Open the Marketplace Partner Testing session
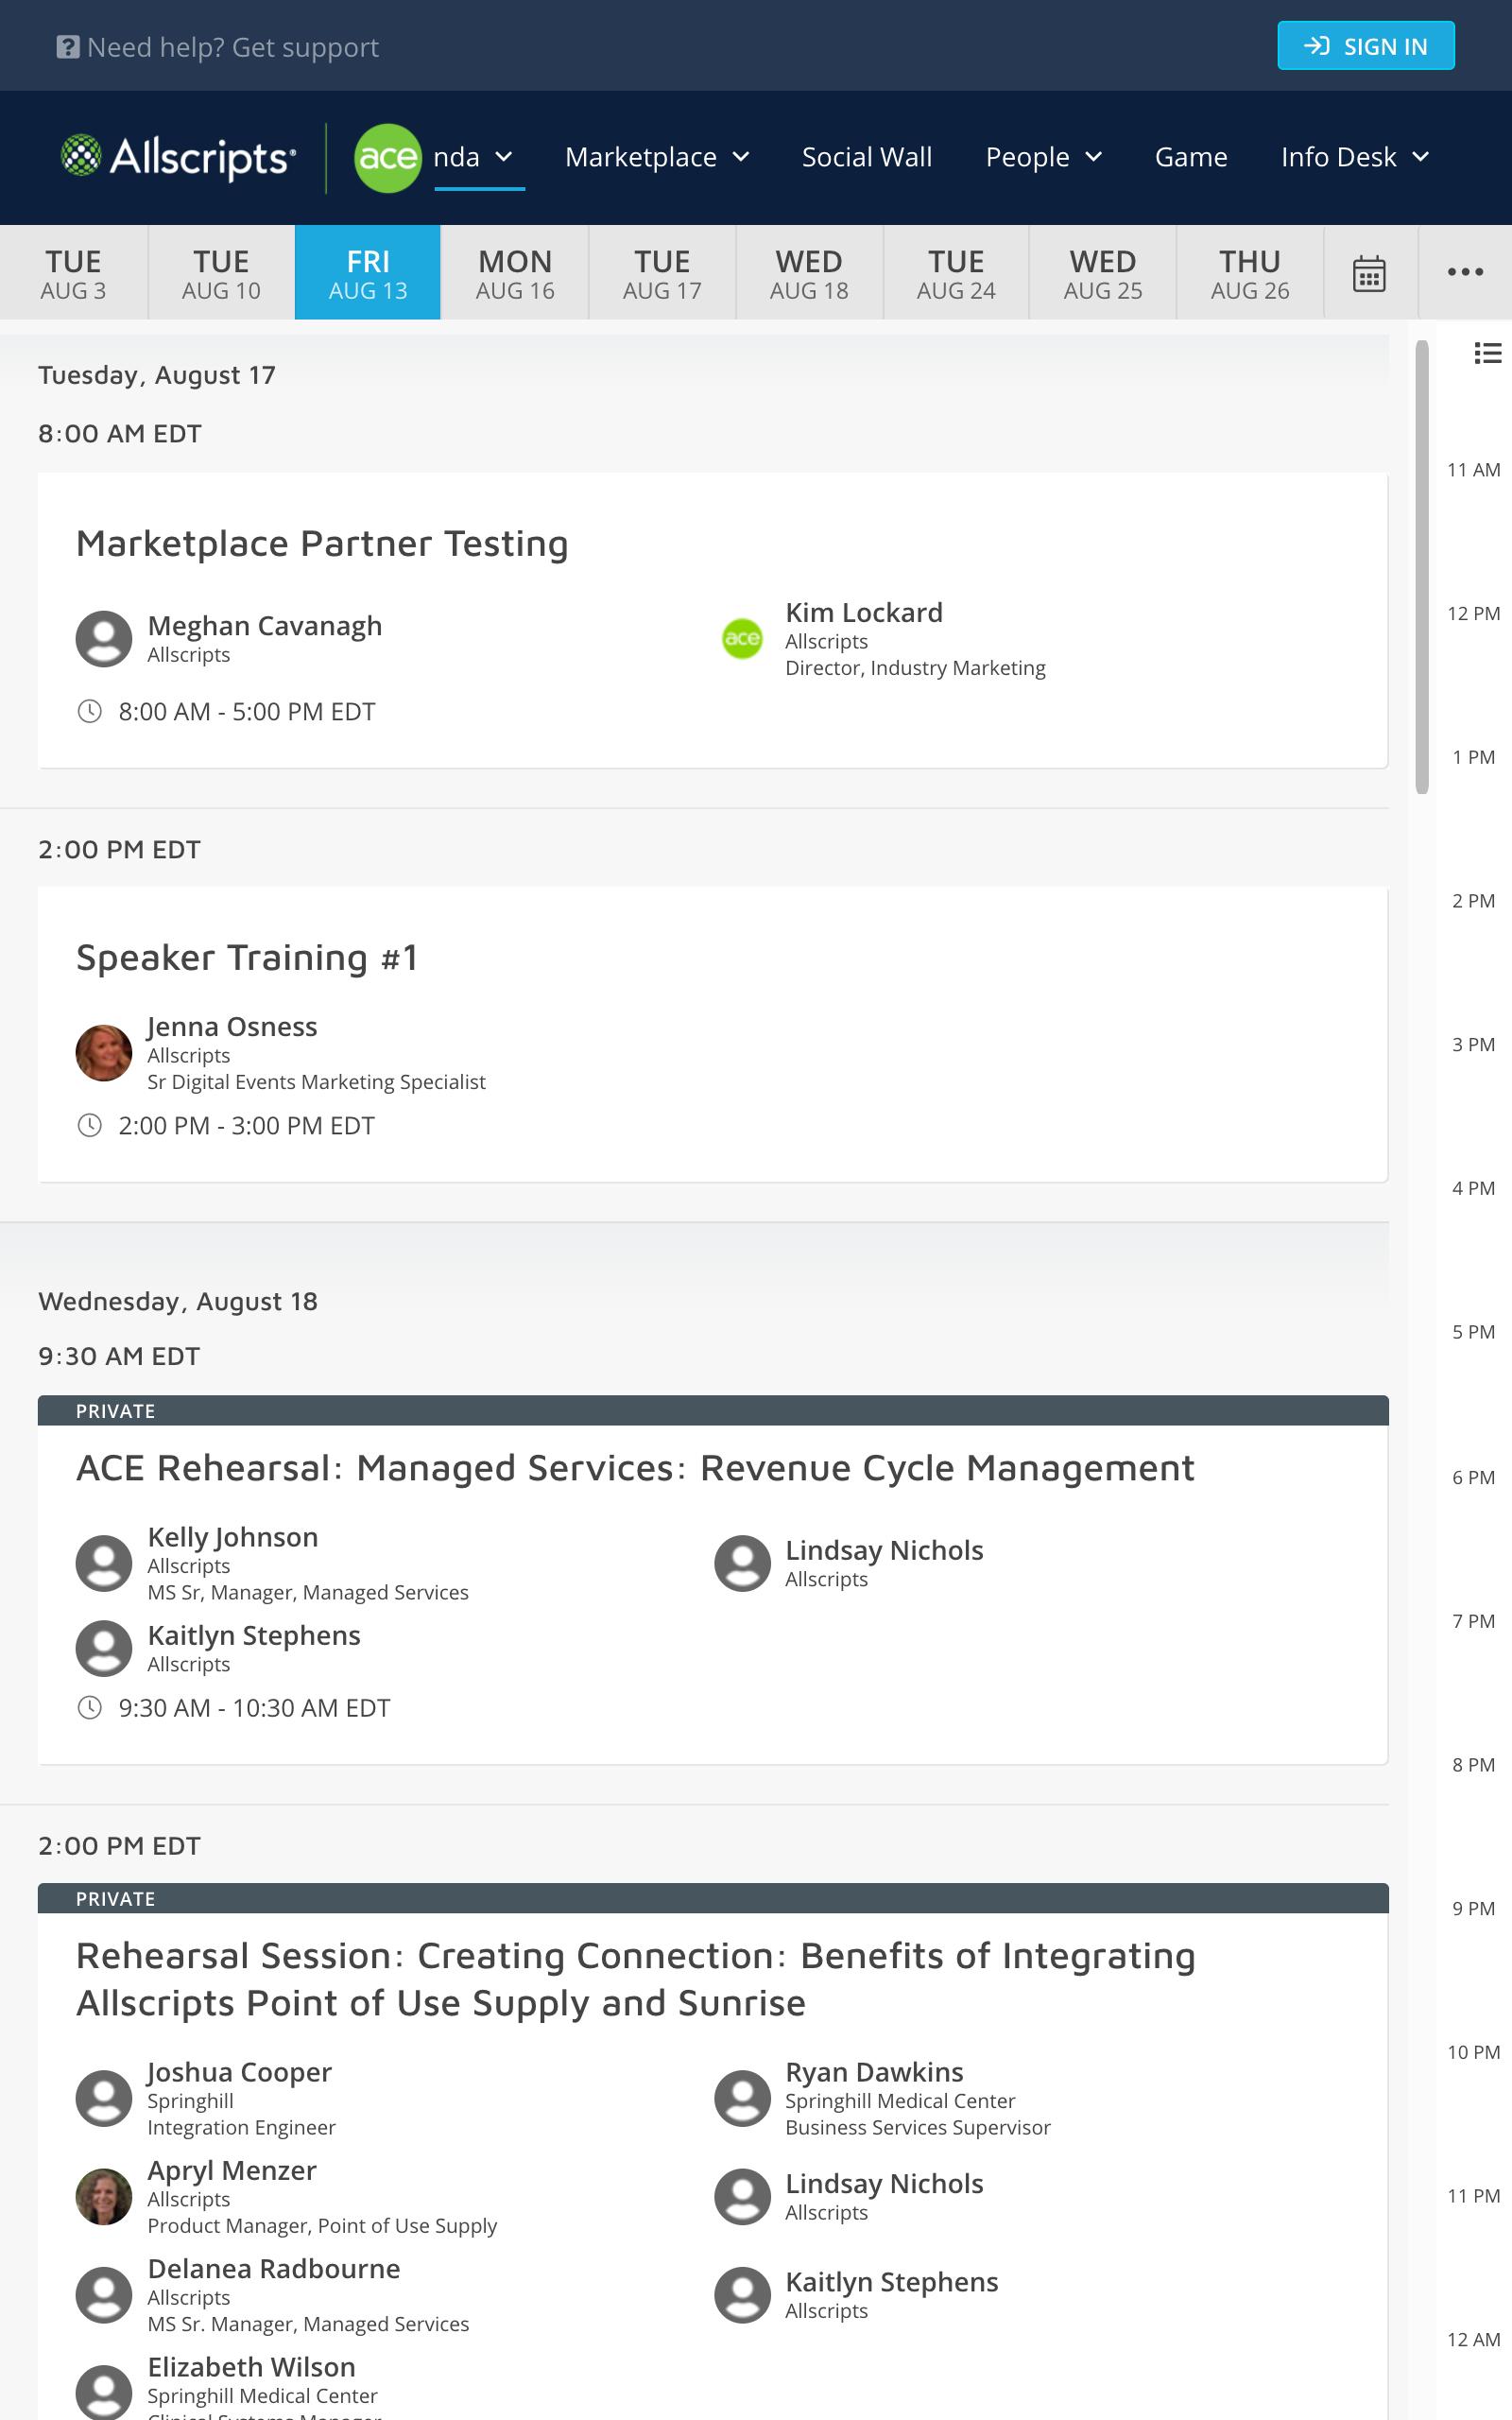The image size is (1512, 2420). [322, 543]
